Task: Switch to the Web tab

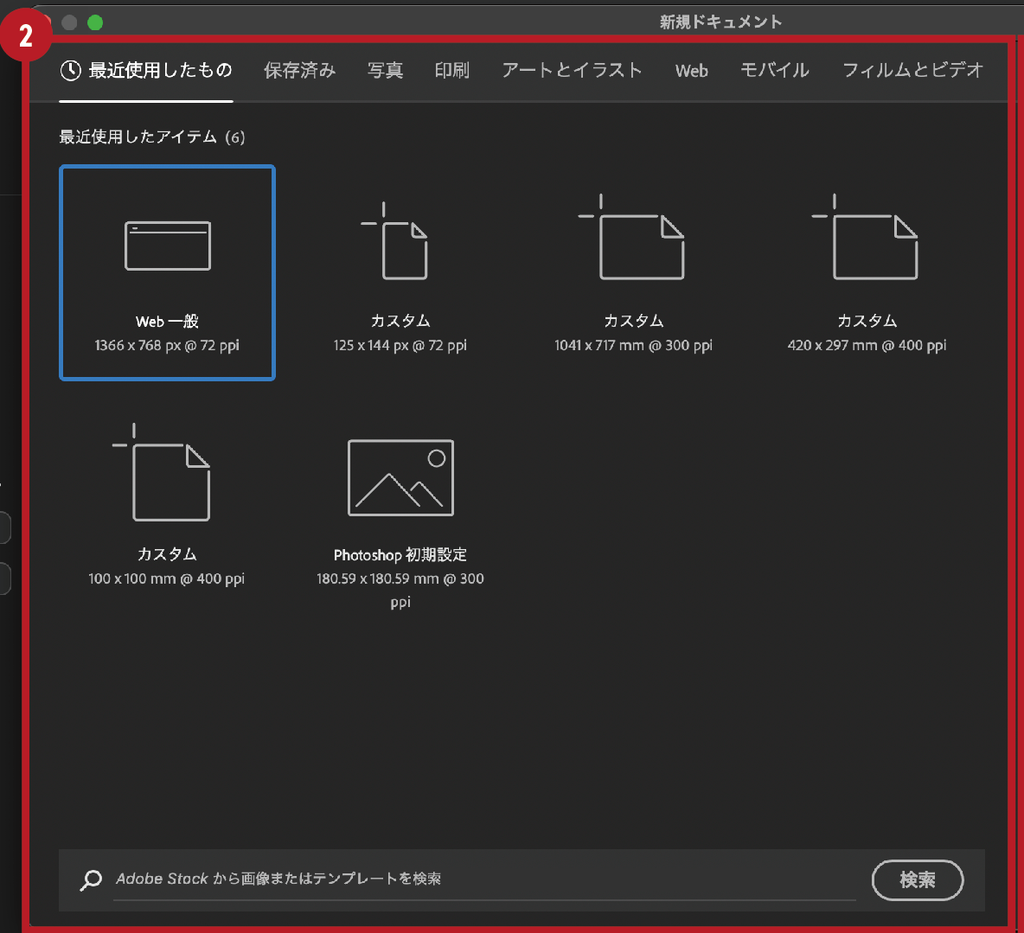Action: click(691, 71)
